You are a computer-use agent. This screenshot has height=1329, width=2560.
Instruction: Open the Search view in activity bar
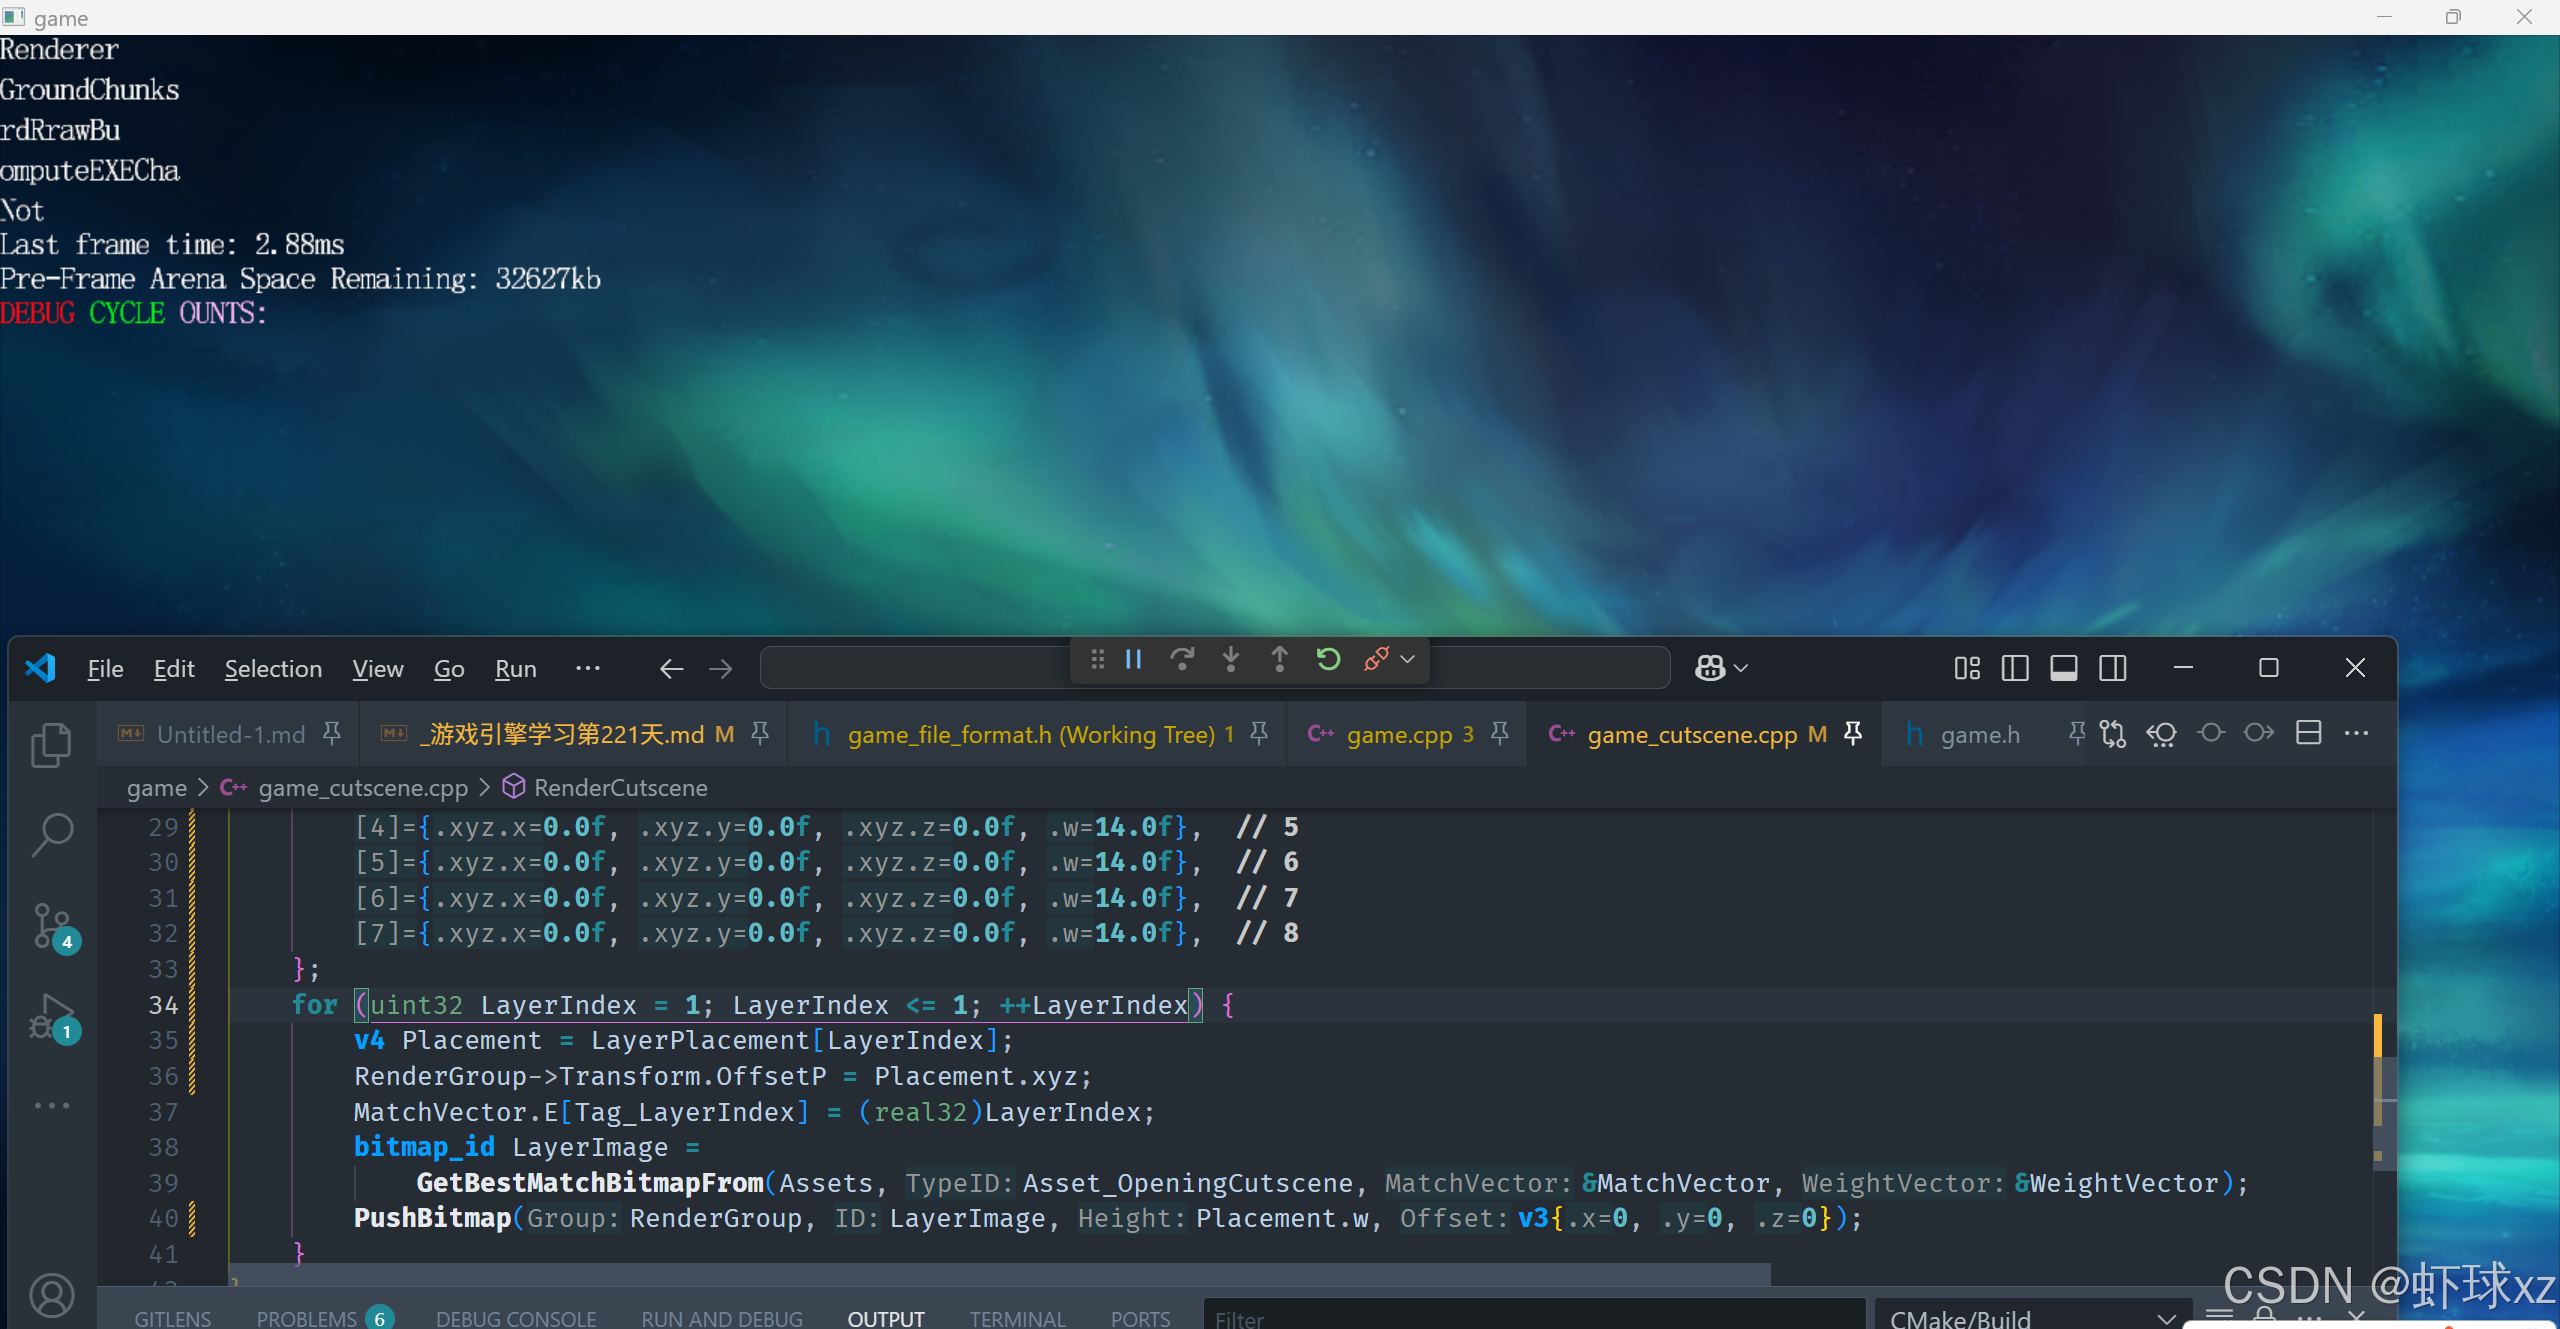(51, 834)
